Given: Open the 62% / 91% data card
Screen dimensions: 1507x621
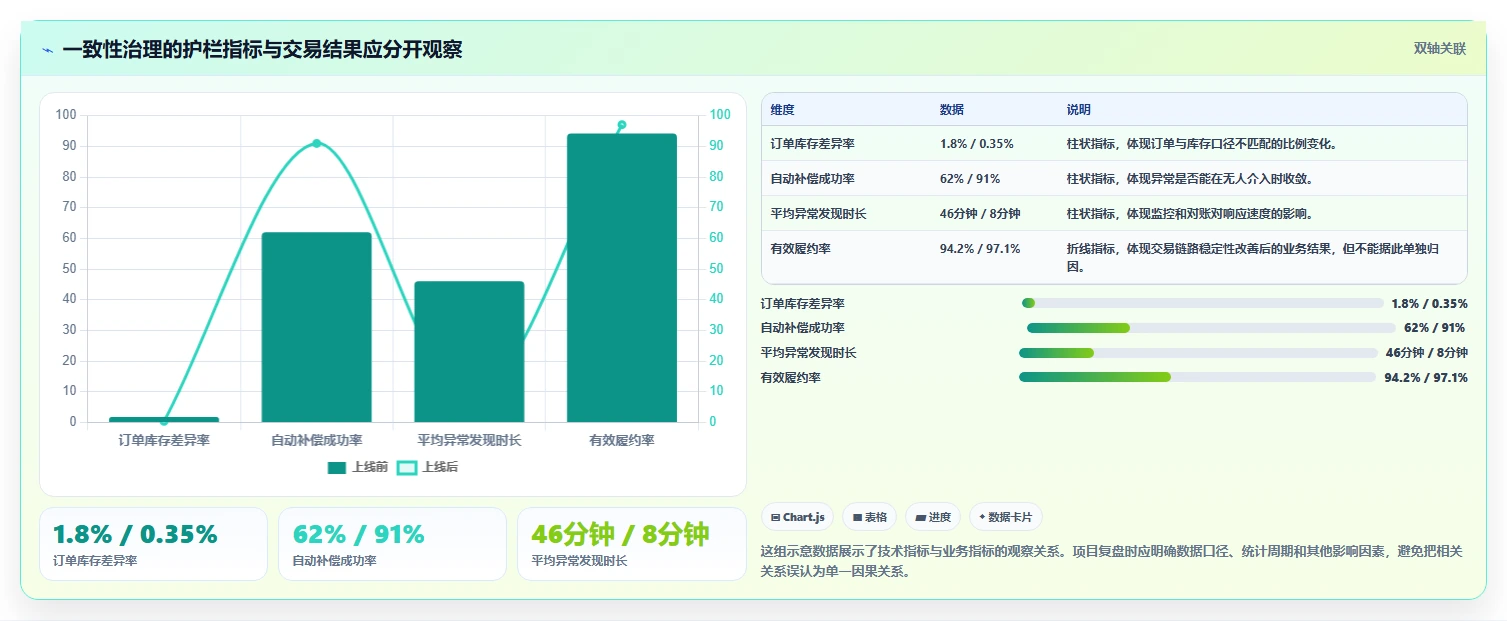Looking at the screenshot, I should point(393,544).
